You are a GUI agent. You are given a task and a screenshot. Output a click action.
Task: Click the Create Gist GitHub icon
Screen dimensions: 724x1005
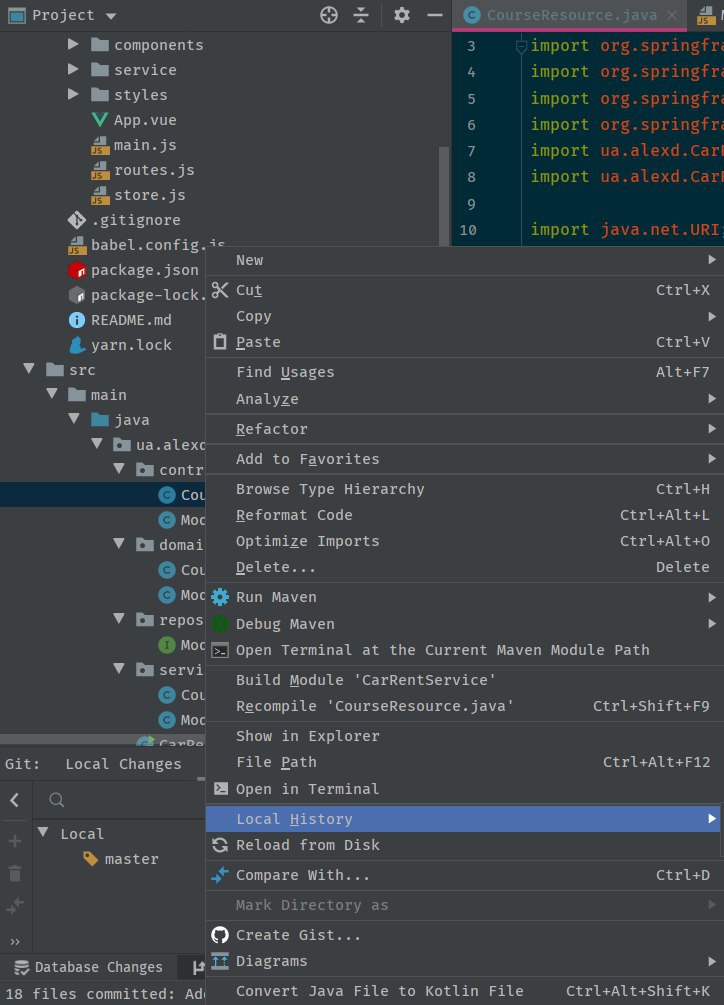(x=220, y=935)
